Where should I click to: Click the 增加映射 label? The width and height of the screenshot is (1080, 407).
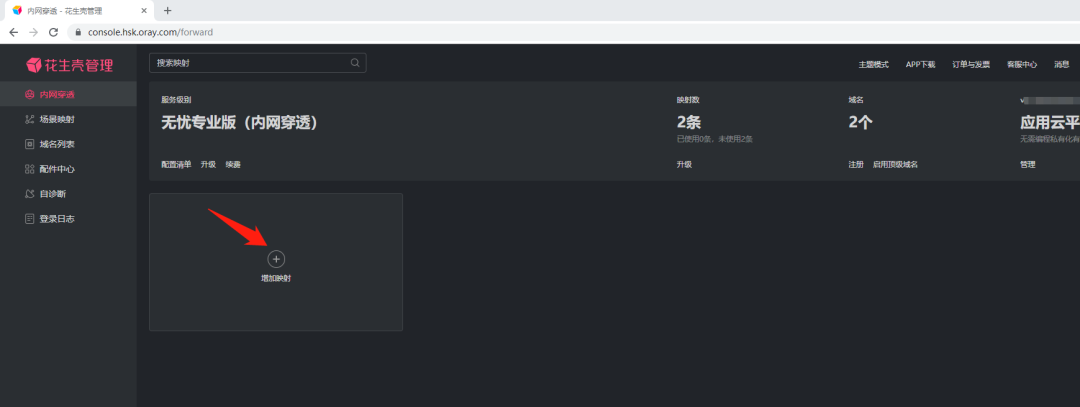click(x=276, y=278)
